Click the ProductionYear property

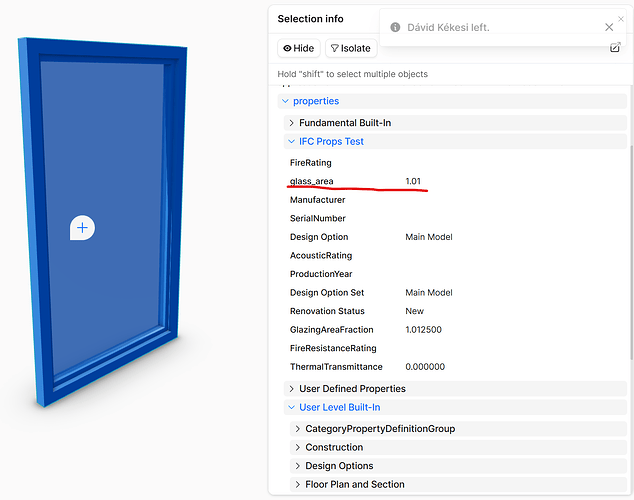coord(321,274)
